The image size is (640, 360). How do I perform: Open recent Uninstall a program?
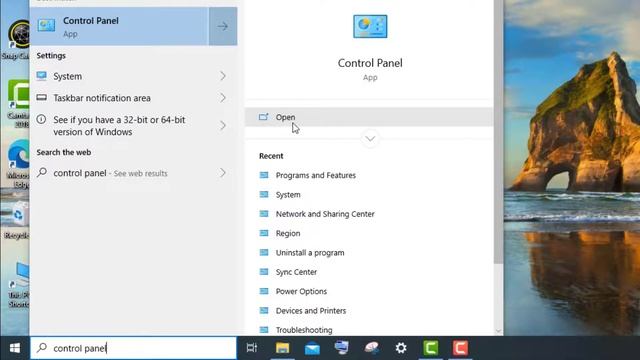click(x=310, y=253)
